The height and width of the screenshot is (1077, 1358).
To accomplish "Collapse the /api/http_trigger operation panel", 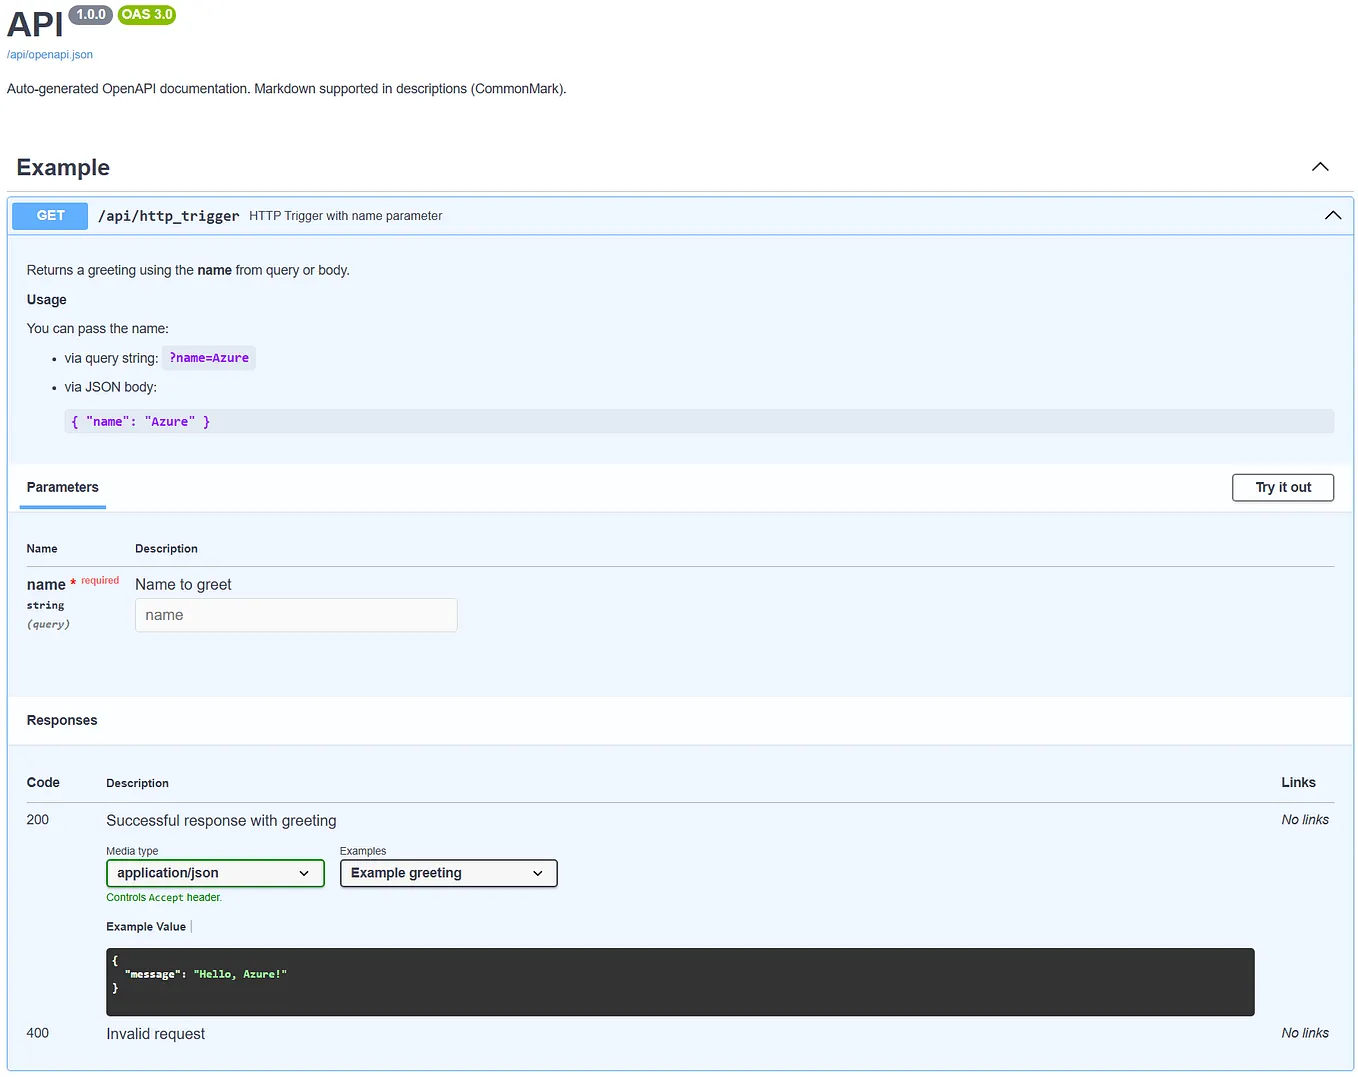I will (1333, 215).
